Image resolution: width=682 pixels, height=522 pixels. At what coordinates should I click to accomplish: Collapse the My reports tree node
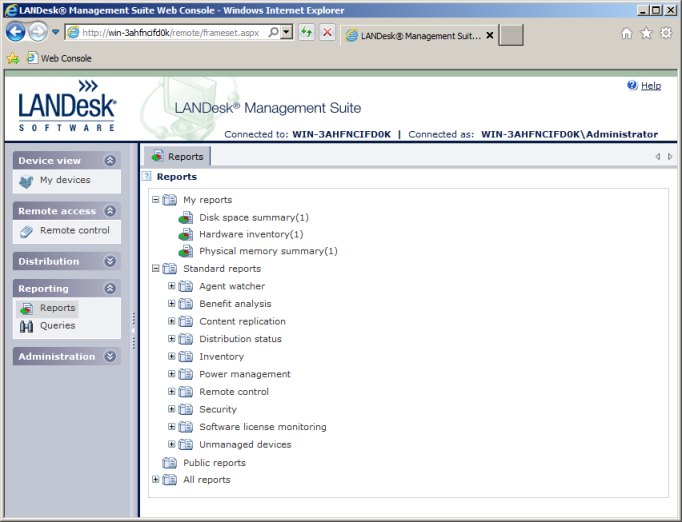[155, 200]
